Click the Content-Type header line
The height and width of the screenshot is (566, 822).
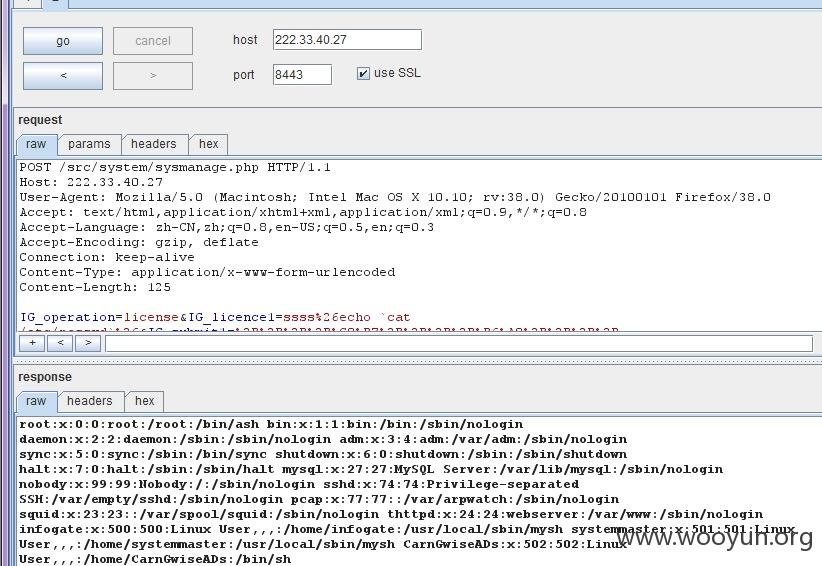207,273
